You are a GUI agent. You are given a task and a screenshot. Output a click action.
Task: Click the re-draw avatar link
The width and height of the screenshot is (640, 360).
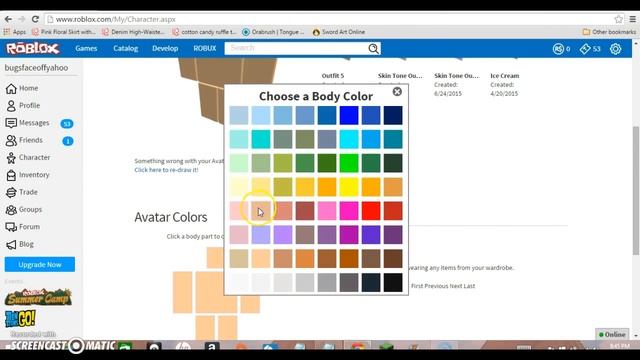coord(166,170)
